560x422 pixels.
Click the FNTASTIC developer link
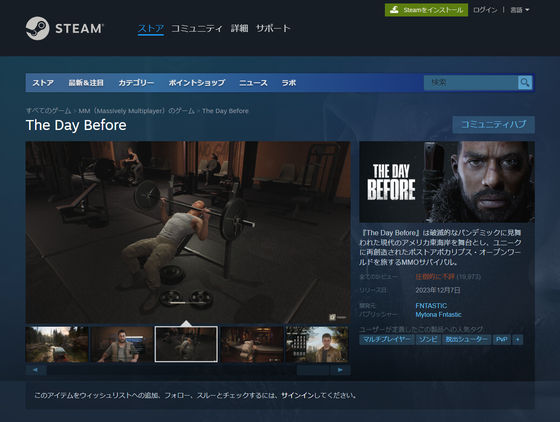pyautogui.click(x=431, y=306)
